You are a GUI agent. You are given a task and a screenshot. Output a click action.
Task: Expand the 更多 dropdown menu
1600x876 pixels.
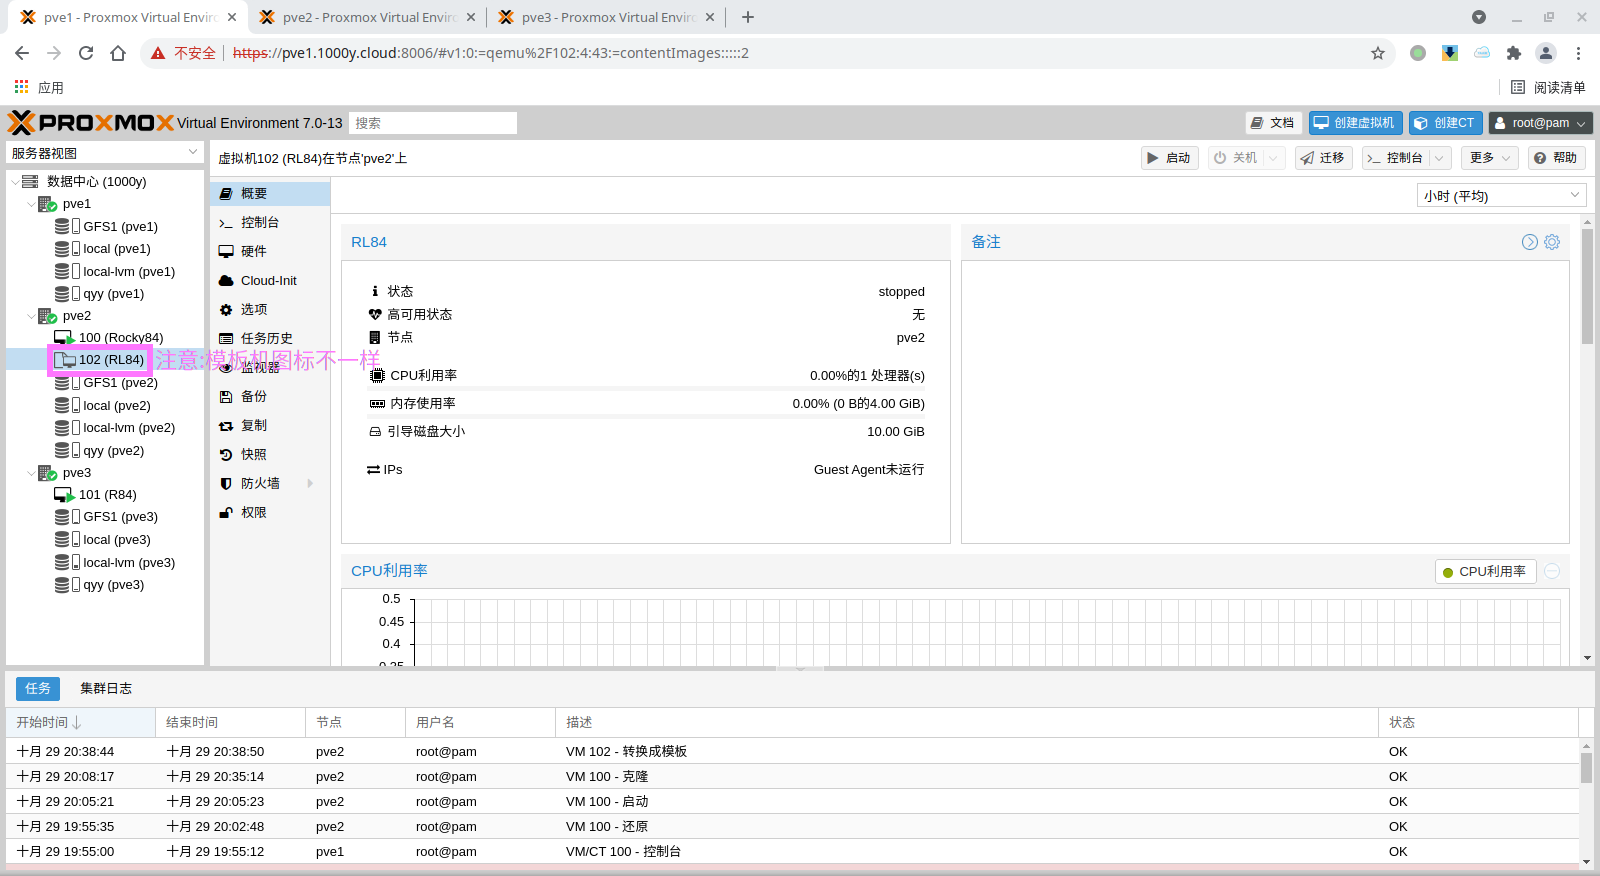[1489, 158]
